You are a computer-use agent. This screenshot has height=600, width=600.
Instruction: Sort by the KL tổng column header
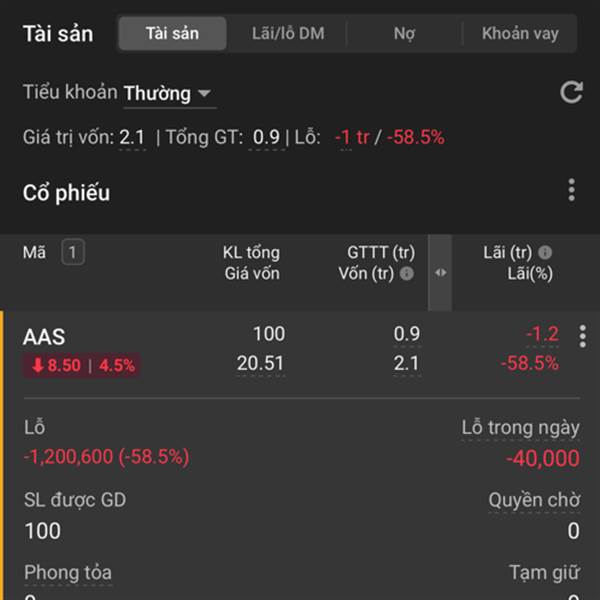250,253
